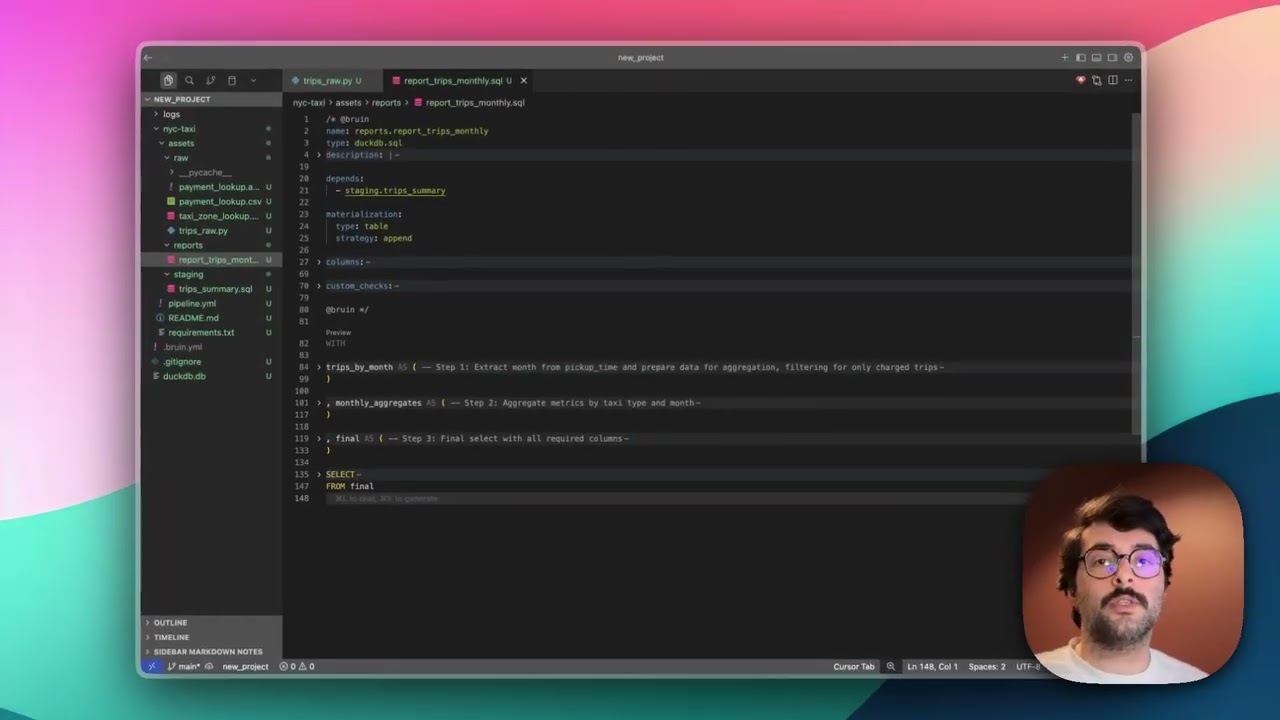Click Cursor Tab in status bar

tap(853, 666)
